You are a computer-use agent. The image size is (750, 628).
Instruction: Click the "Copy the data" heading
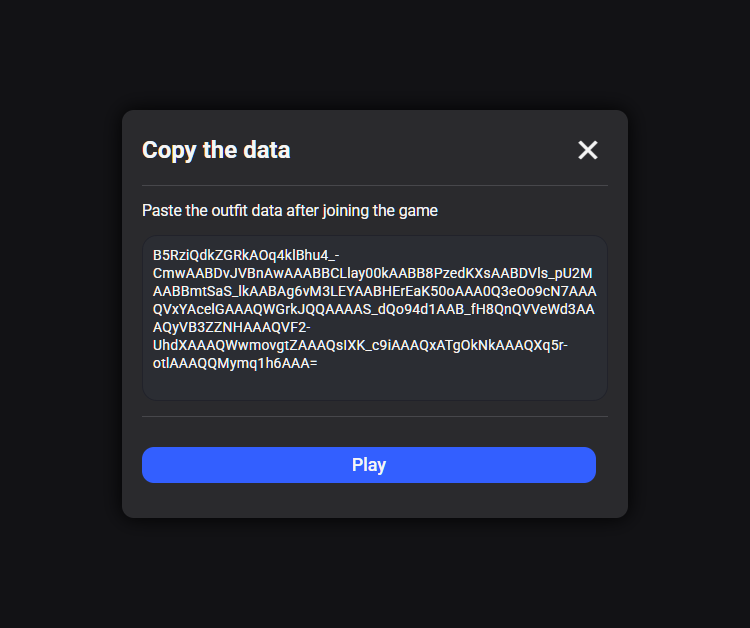(216, 150)
